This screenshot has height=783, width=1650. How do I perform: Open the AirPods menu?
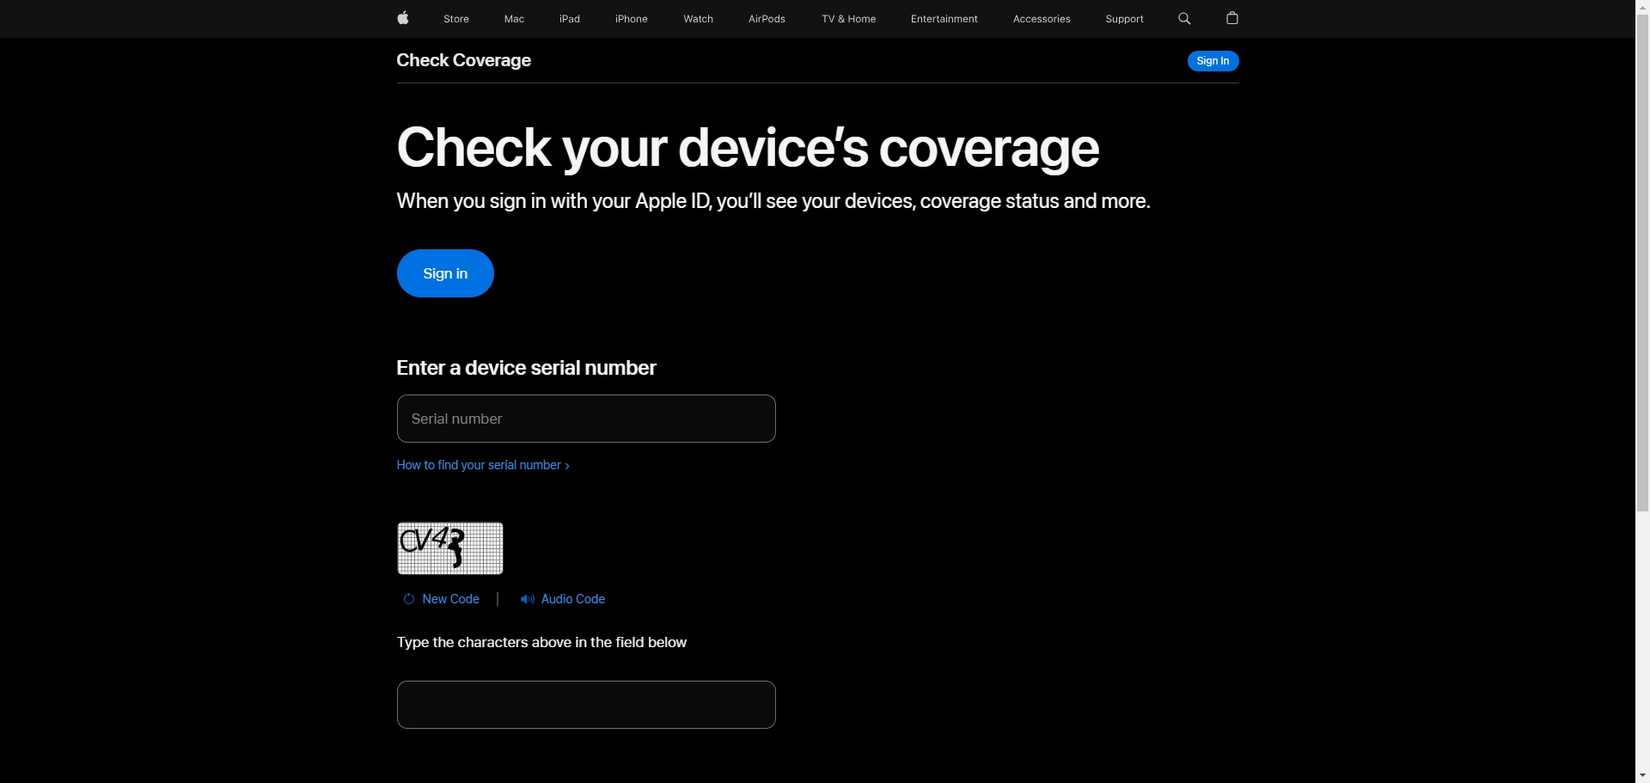(x=767, y=19)
